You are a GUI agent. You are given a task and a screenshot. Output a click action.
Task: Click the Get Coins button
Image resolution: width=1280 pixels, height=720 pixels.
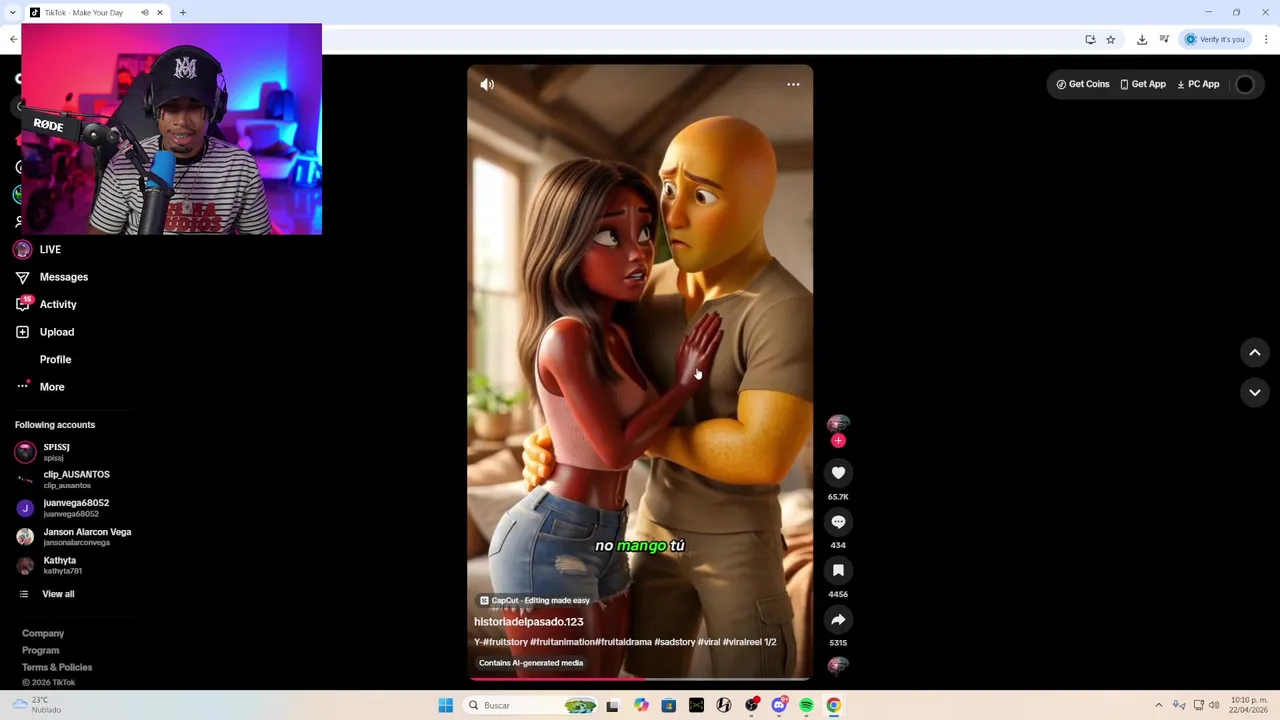click(1083, 85)
